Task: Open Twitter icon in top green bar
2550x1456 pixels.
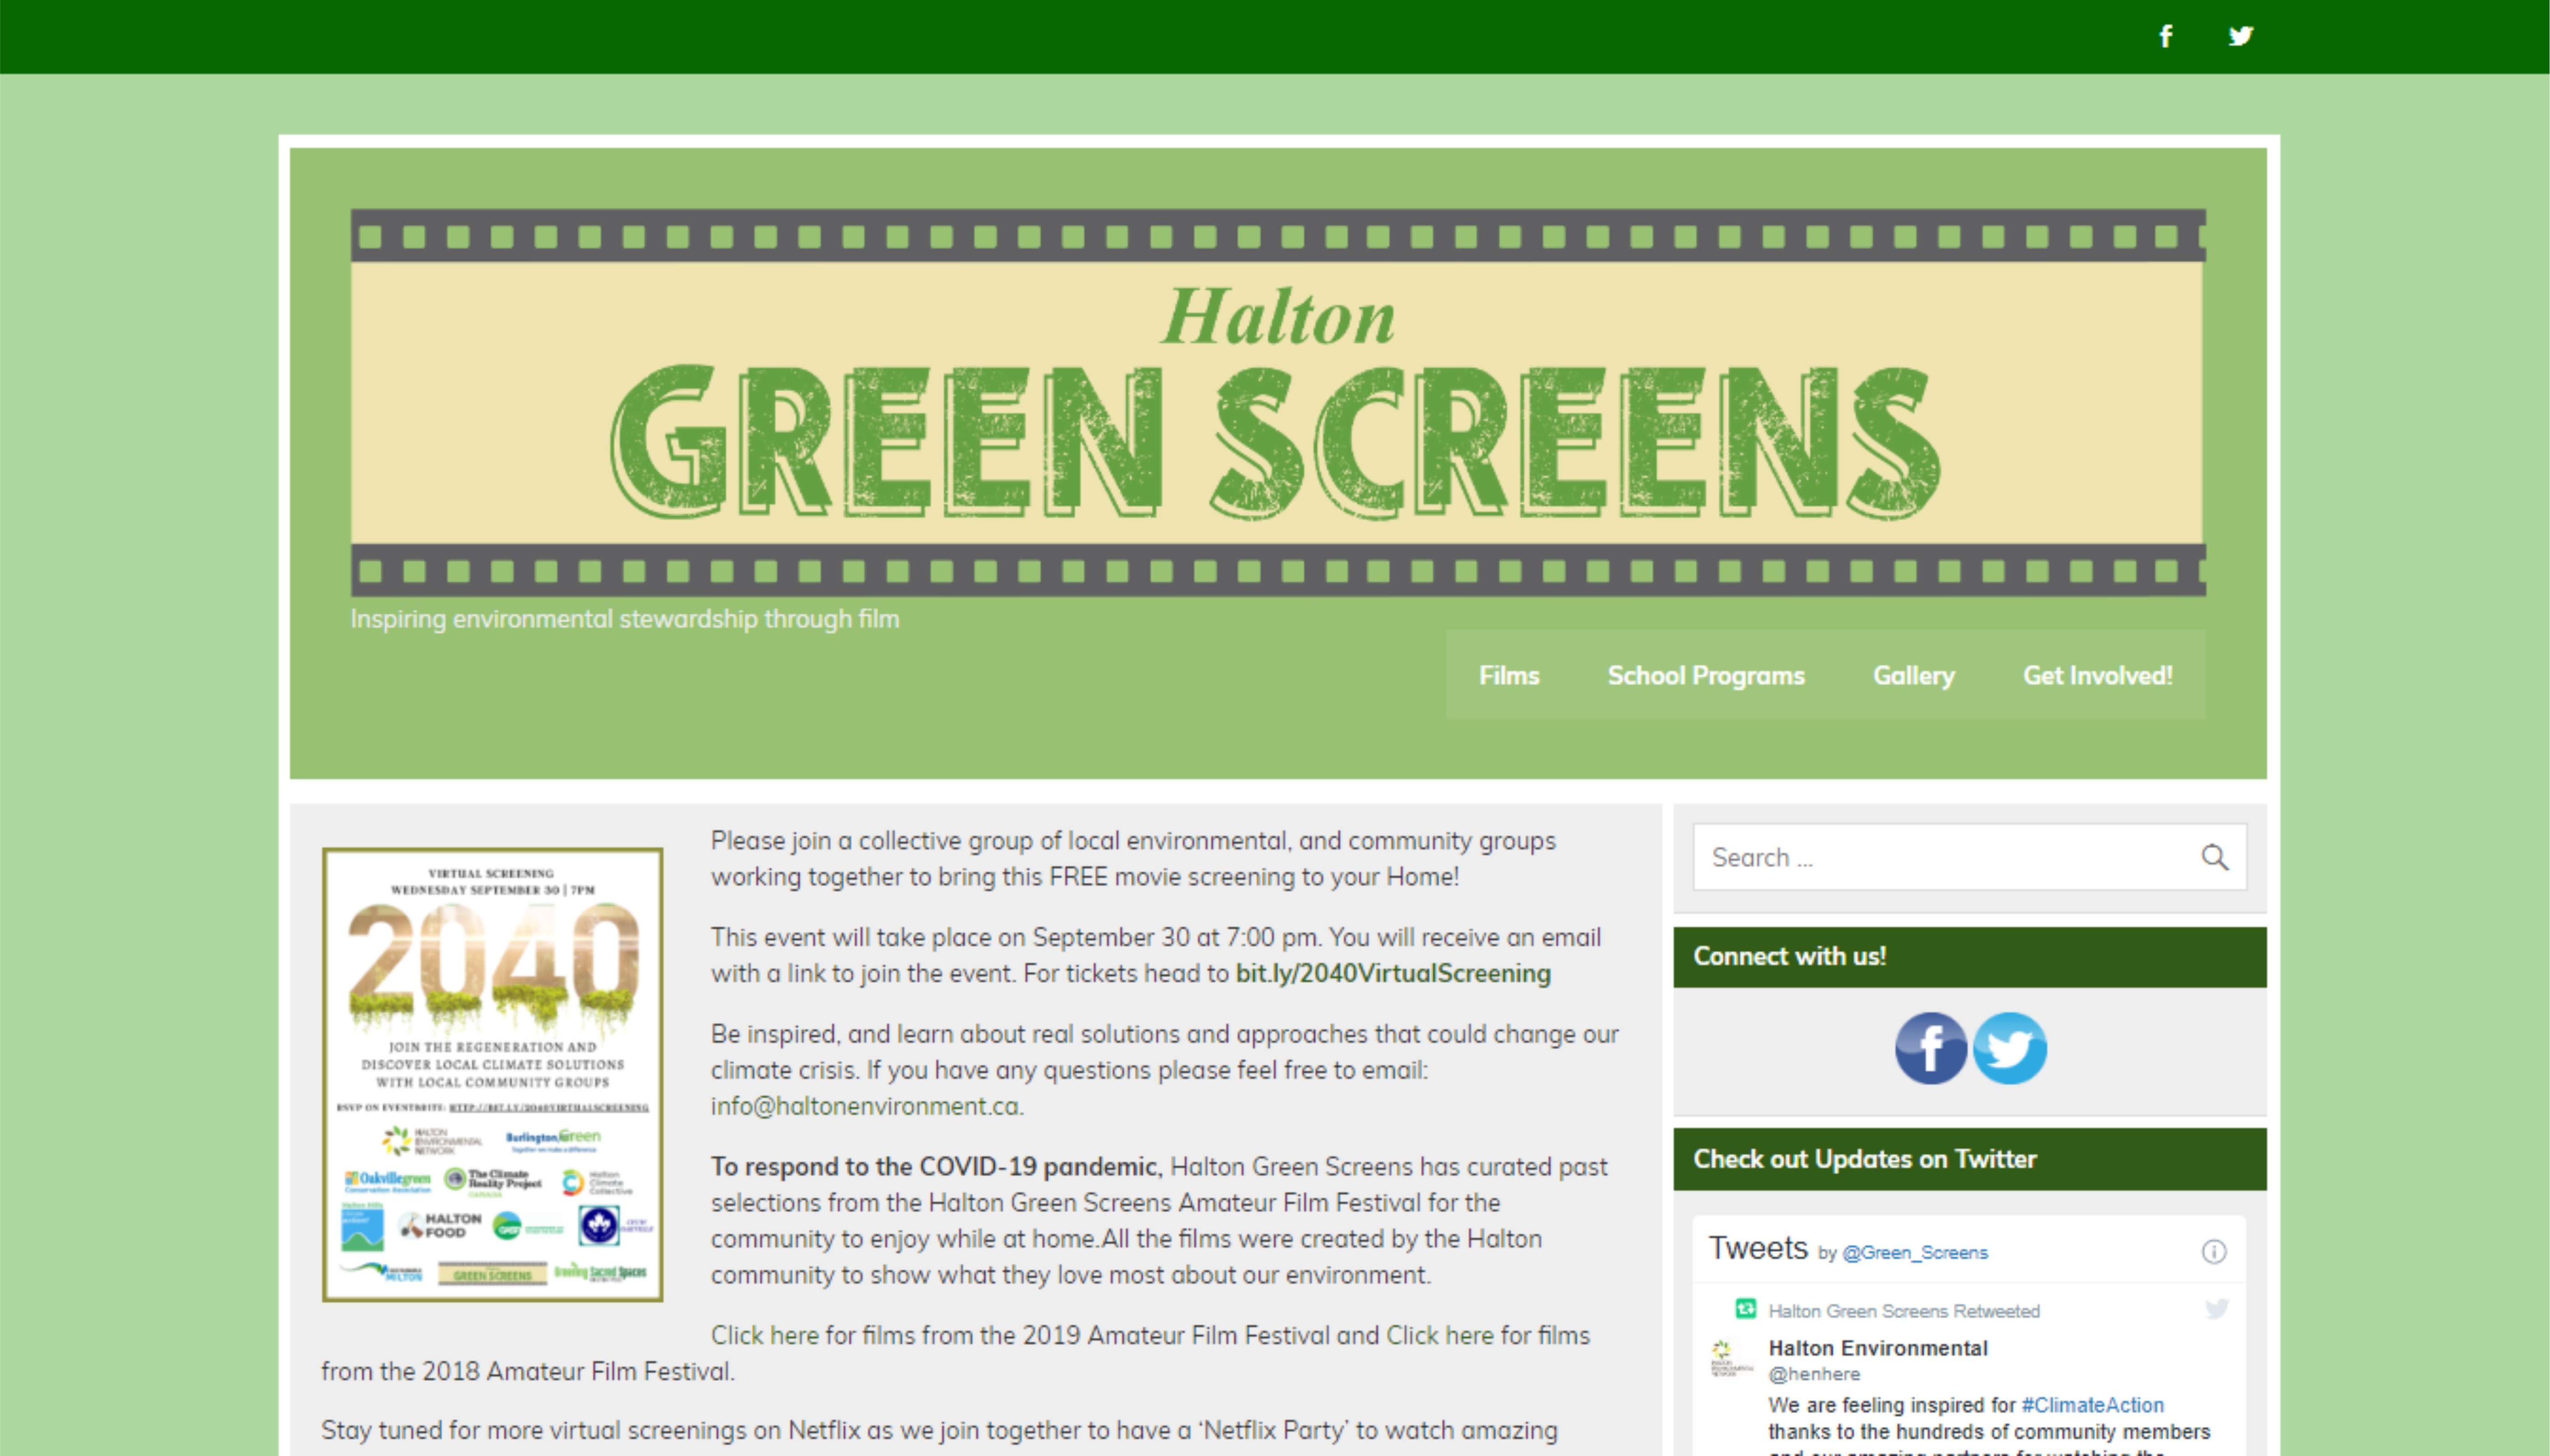Action: click(2240, 37)
